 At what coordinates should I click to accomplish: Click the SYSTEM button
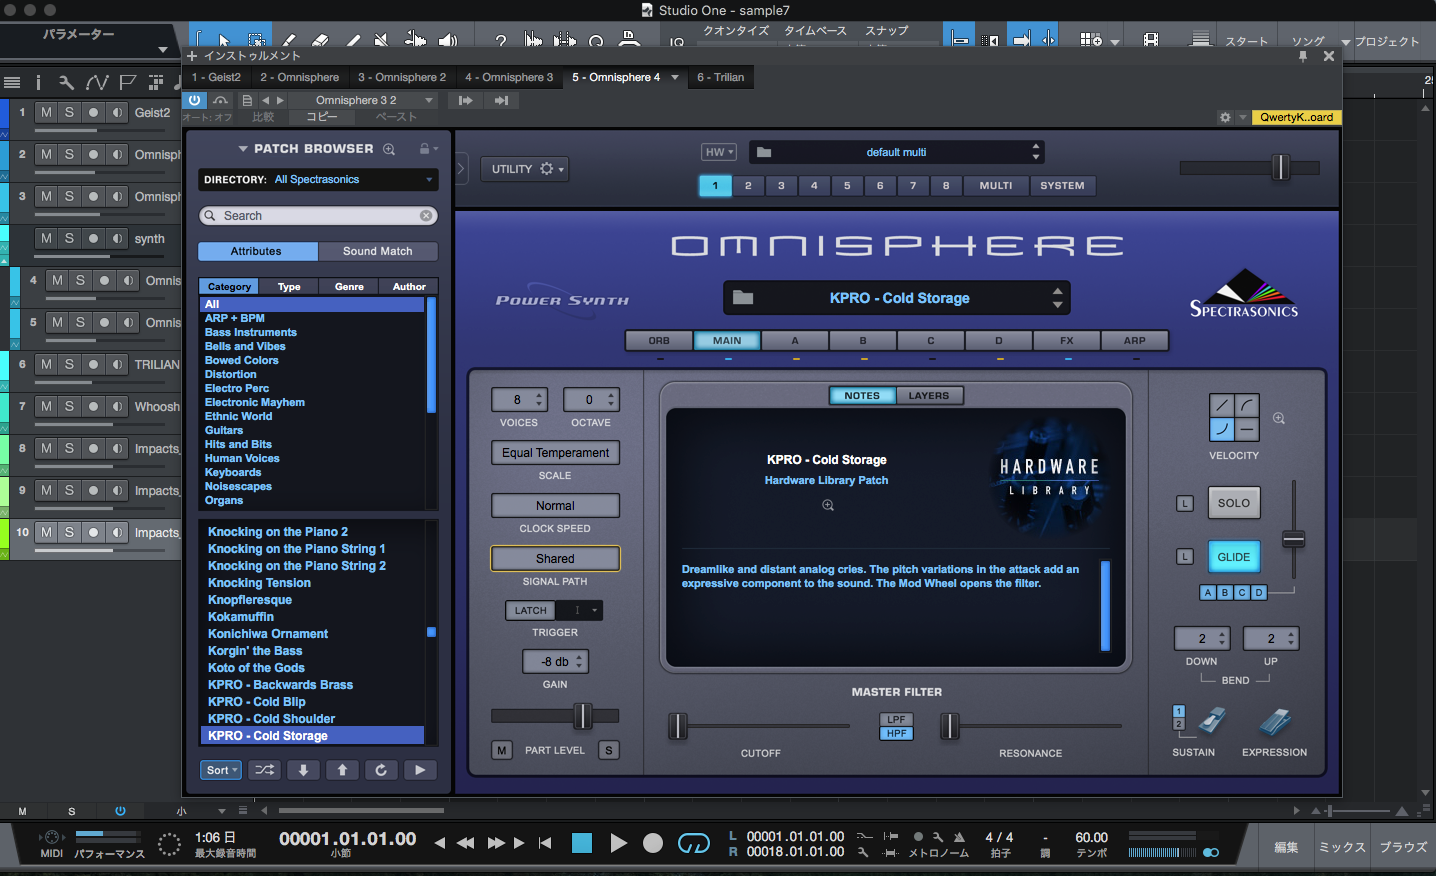[1062, 186]
